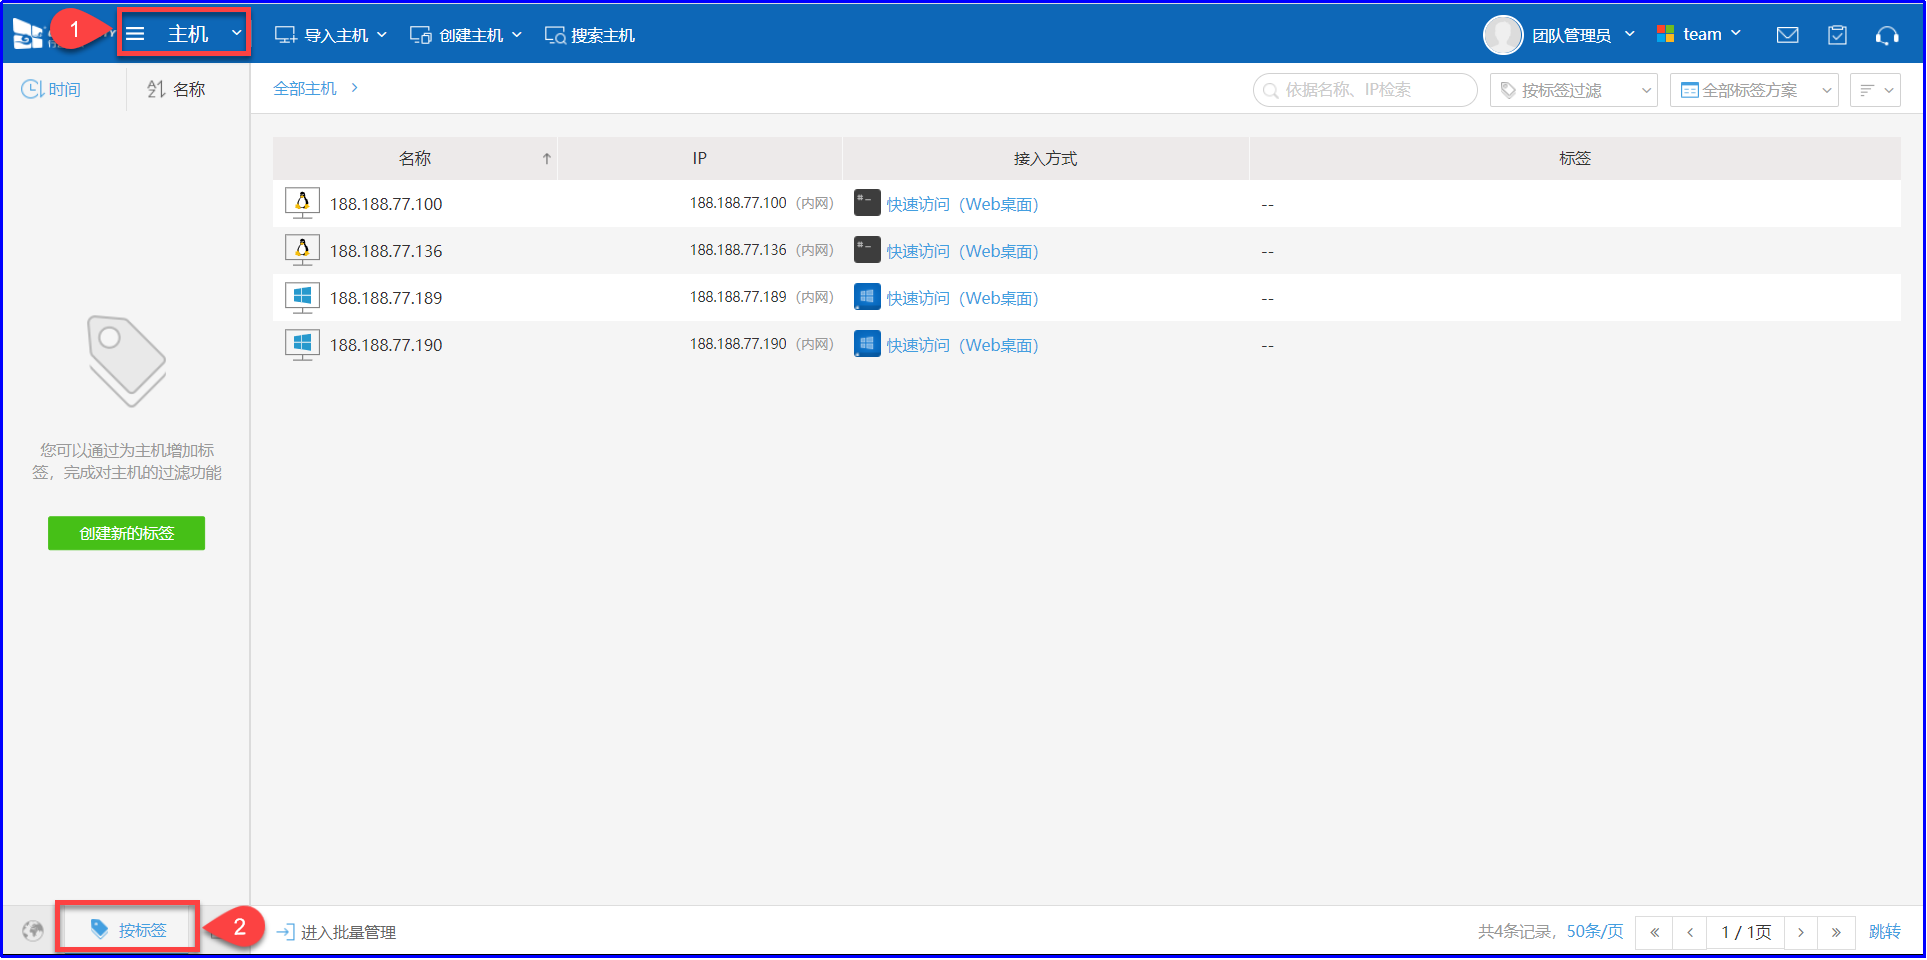The image size is (1927, 960).
Task: Open the 导入主机 menu
Action: tap(331, 35)
